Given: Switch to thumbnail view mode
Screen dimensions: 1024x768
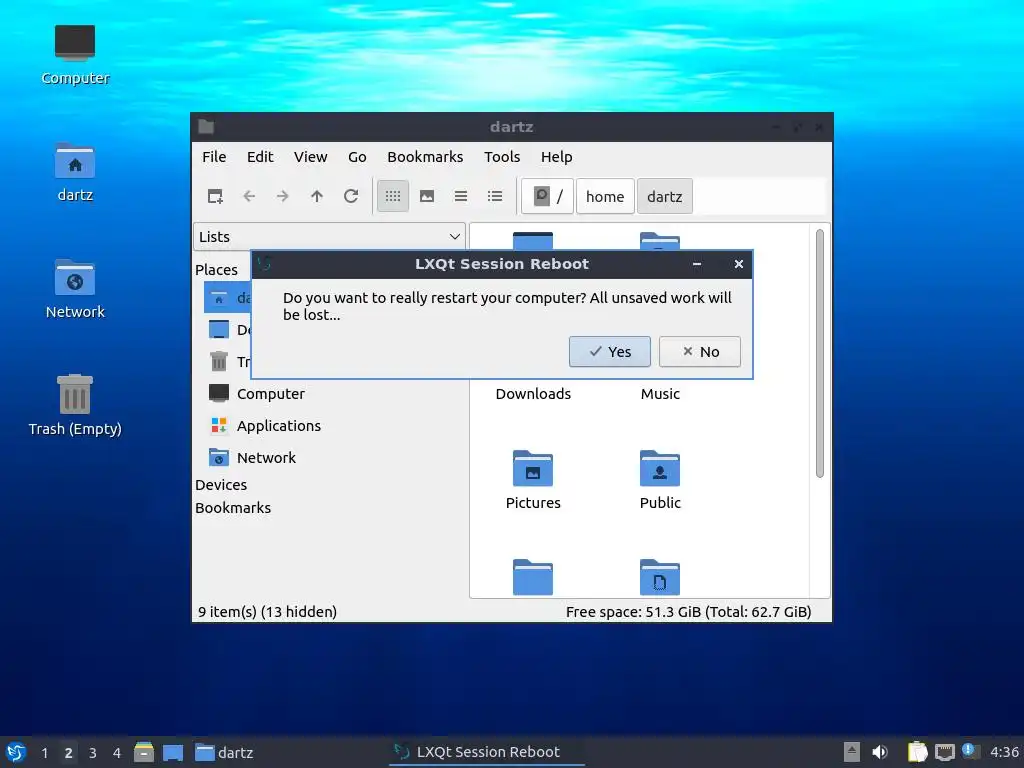Looking at the screenshot, I should tap(426, 196).
